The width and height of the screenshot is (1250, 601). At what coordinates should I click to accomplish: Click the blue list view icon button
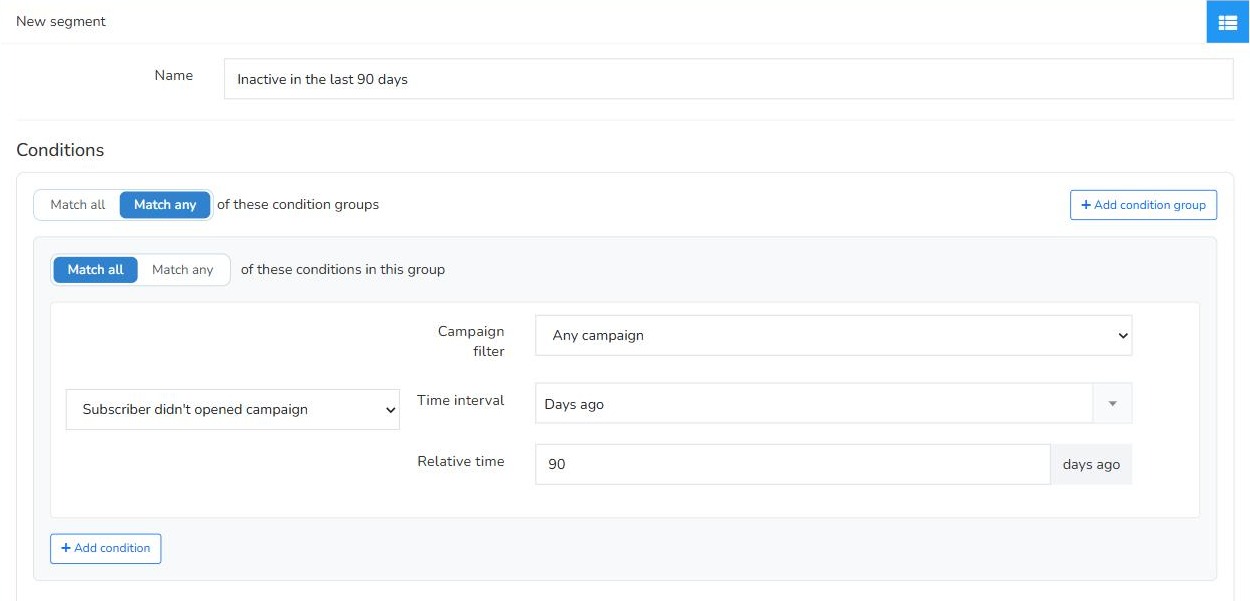tap(1228, 22)
